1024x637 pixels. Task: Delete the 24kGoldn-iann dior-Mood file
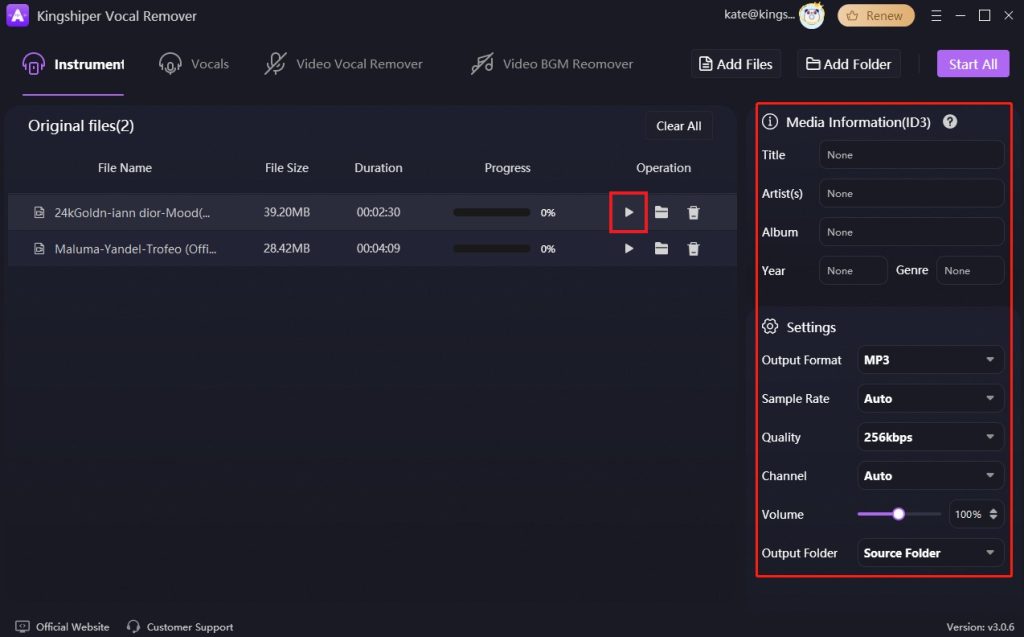tap(694, 212)
